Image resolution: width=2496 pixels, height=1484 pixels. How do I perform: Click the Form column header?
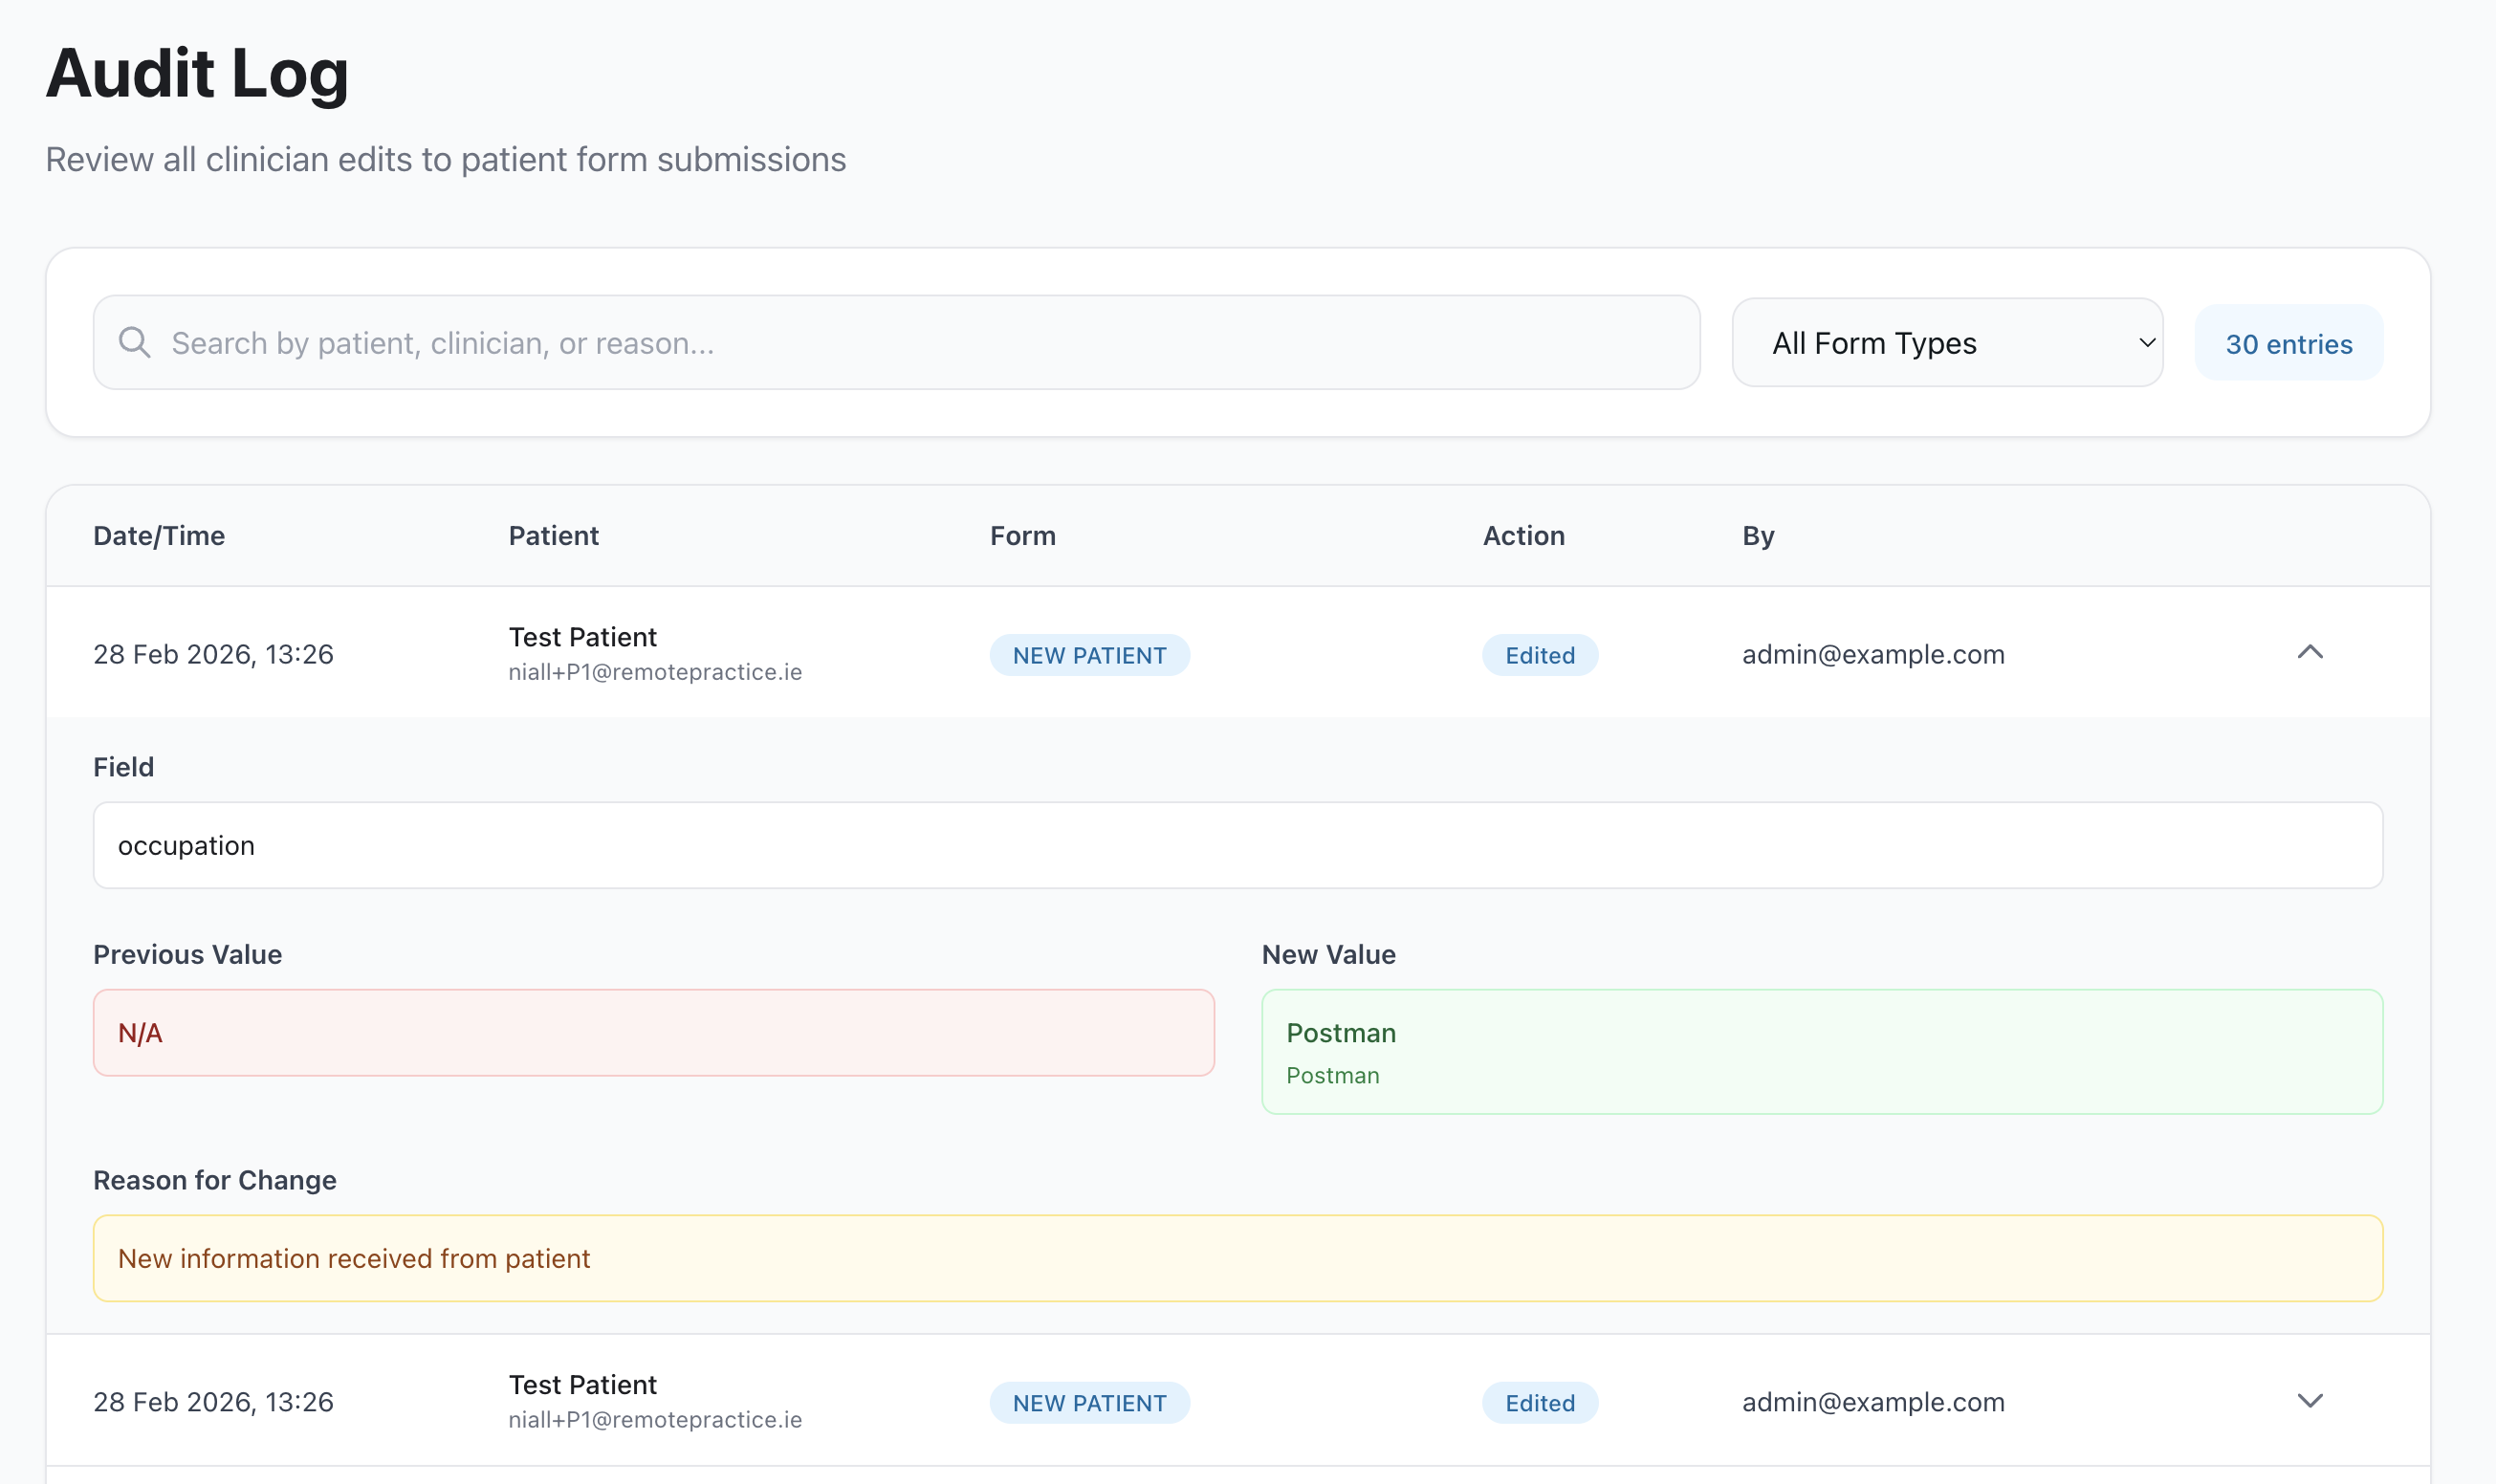click(x=1022, y=536)
